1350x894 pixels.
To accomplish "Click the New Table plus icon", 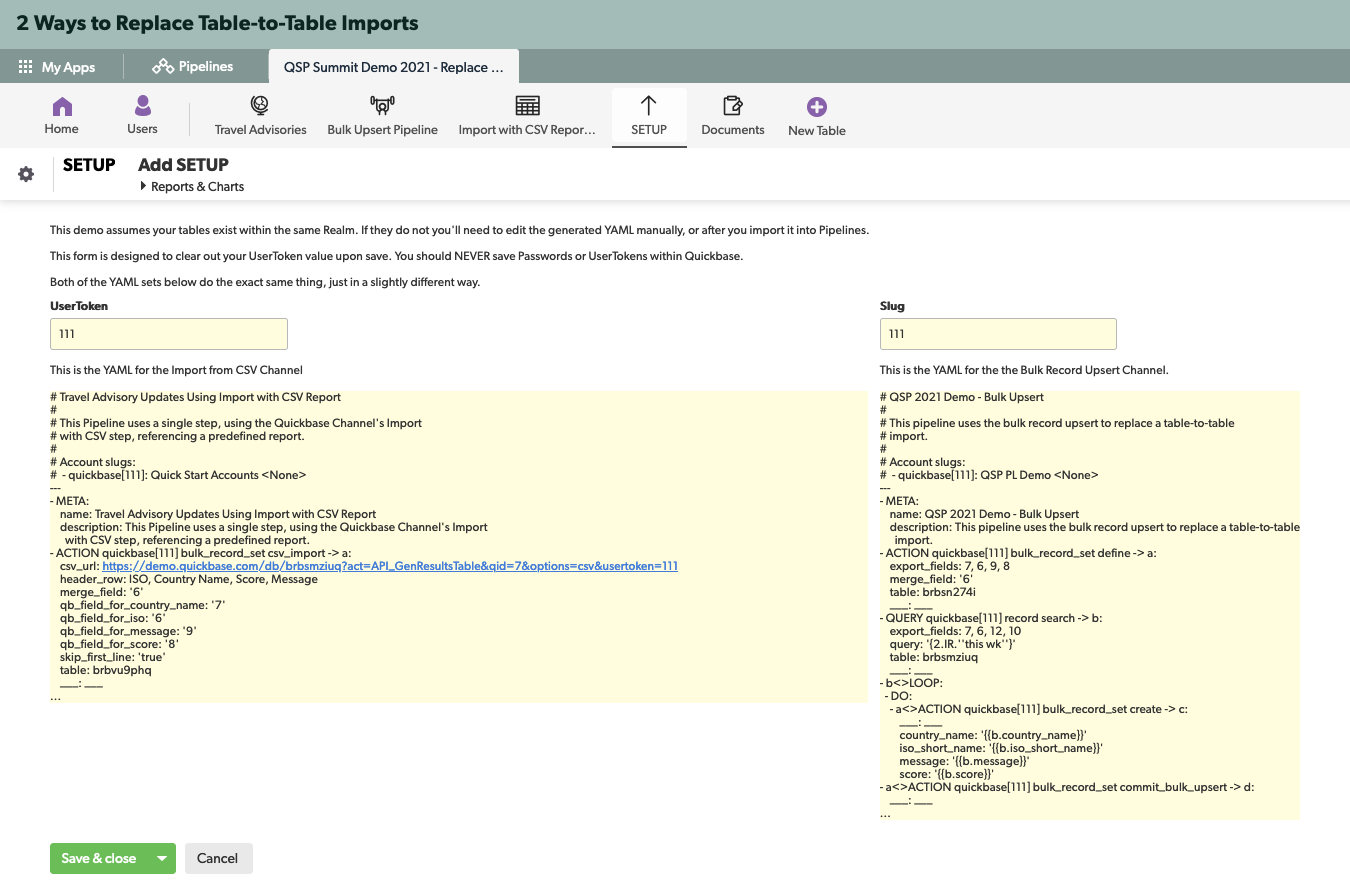I will tap(816, 107).
